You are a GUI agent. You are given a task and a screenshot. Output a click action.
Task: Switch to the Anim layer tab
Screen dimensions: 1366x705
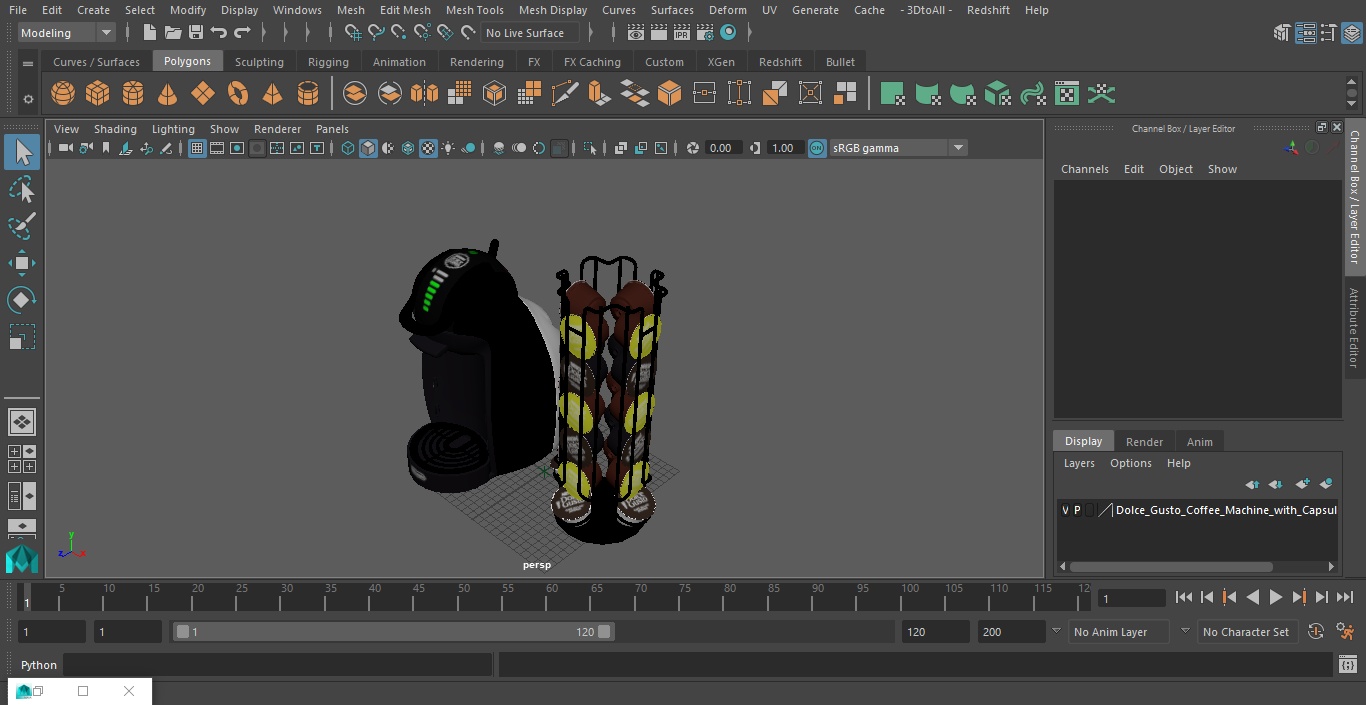pos(1199,442)
